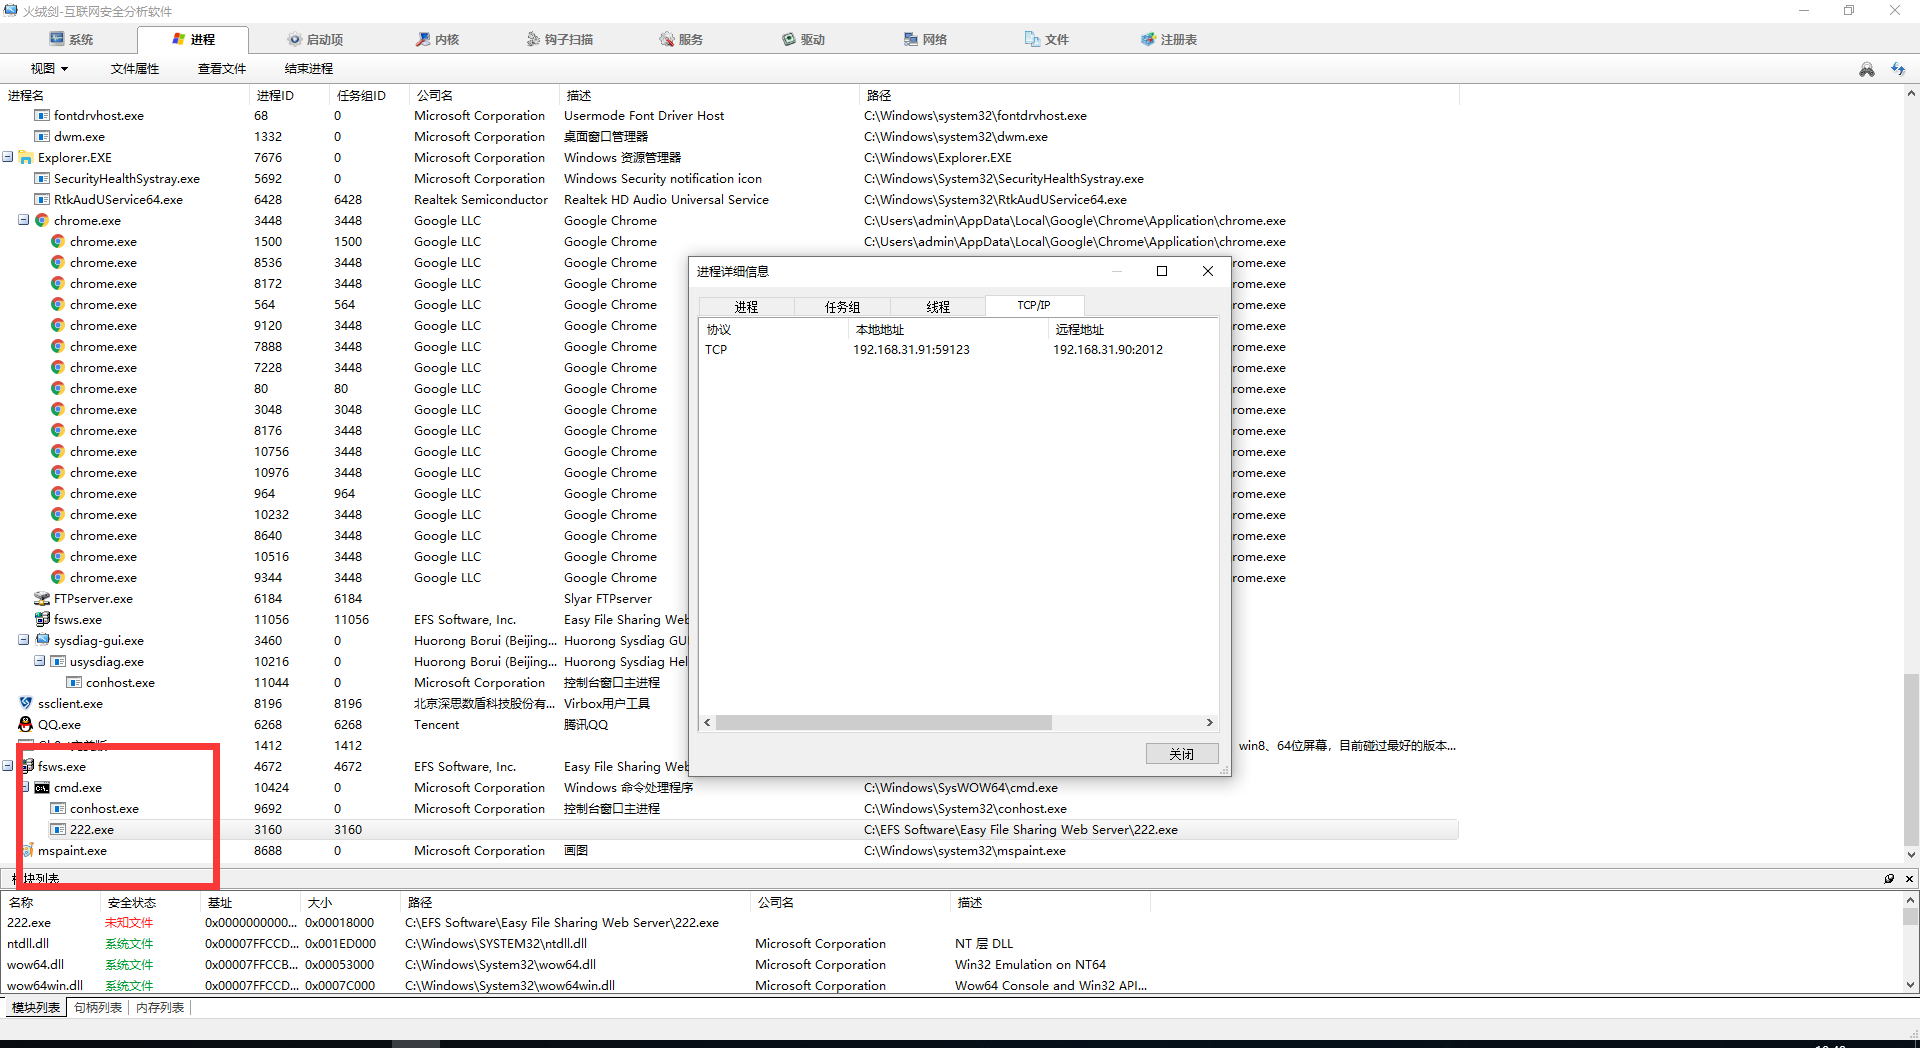Click the conhost.exe icon with PID 9692
This screenshot has width=1920, height=1048.
pos(58,809)
